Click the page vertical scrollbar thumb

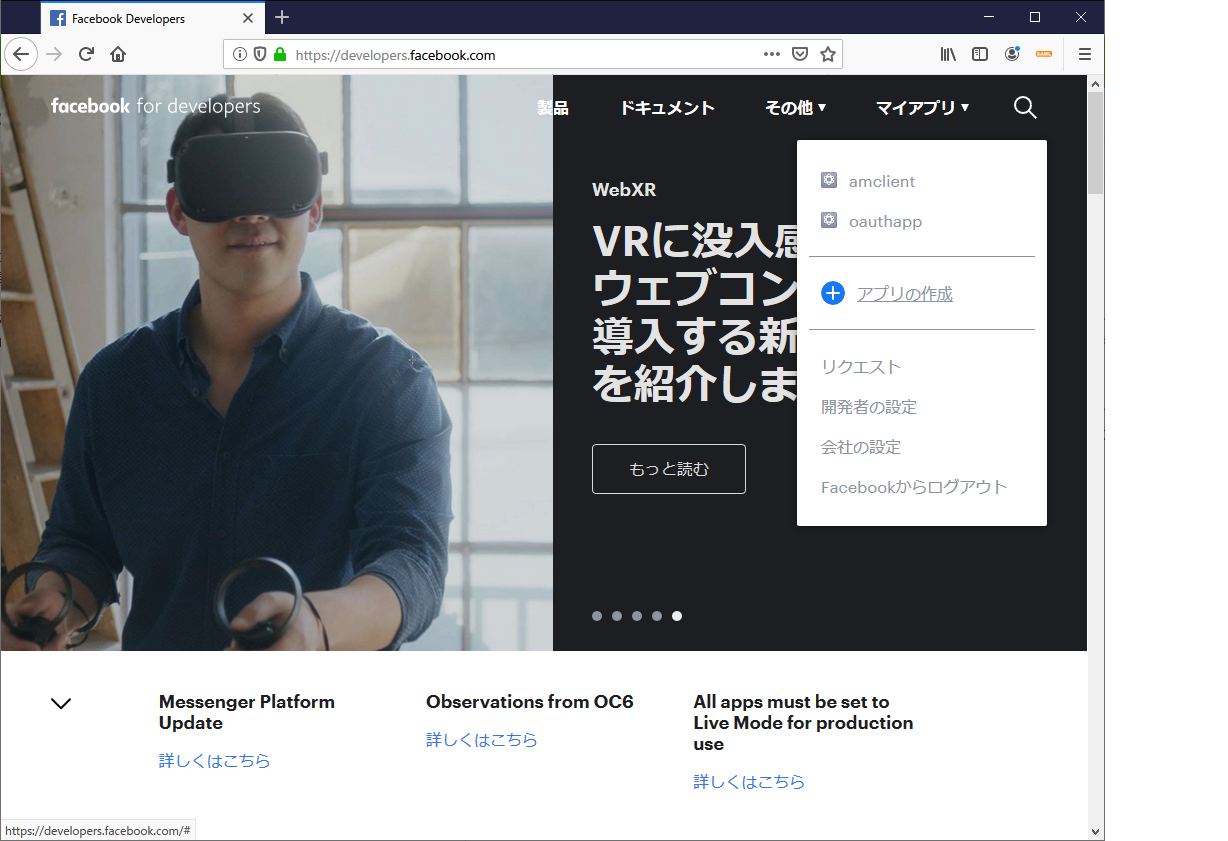(x=1096, y=143)
